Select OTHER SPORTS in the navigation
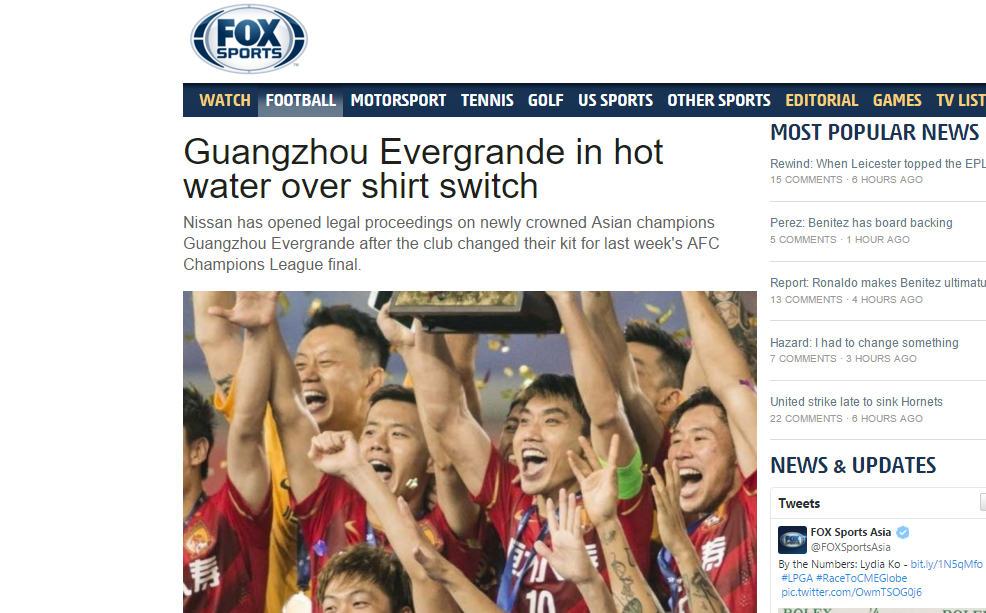986x613 pixels. pyautogui.click(x=719, y=100)
